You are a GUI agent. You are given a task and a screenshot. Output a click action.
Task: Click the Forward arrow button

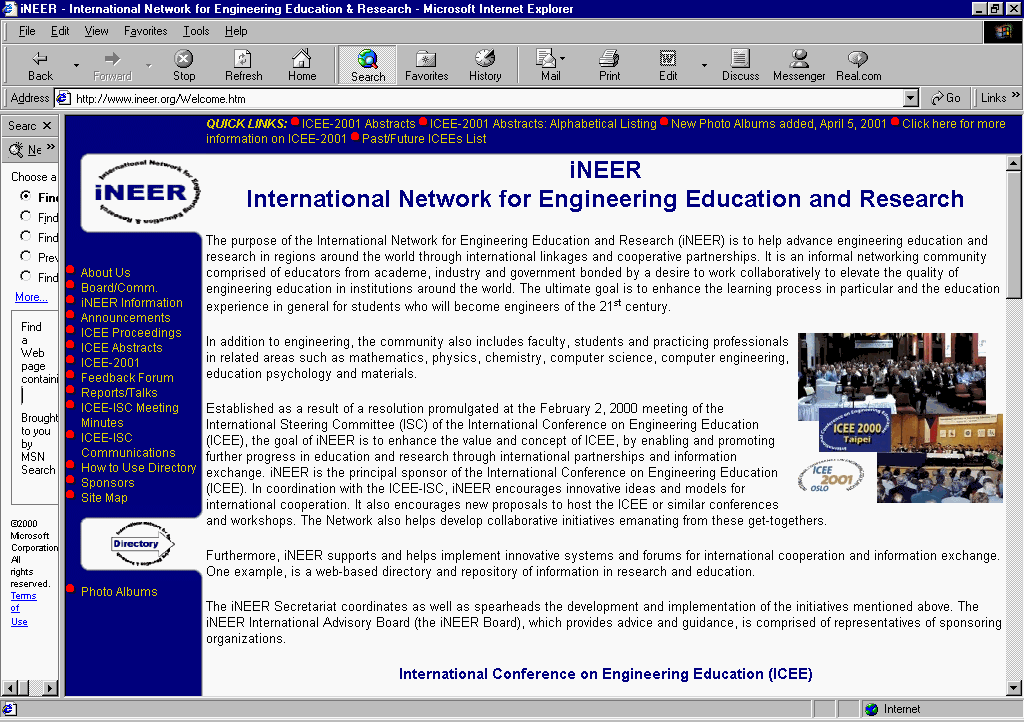click(112, 65)
